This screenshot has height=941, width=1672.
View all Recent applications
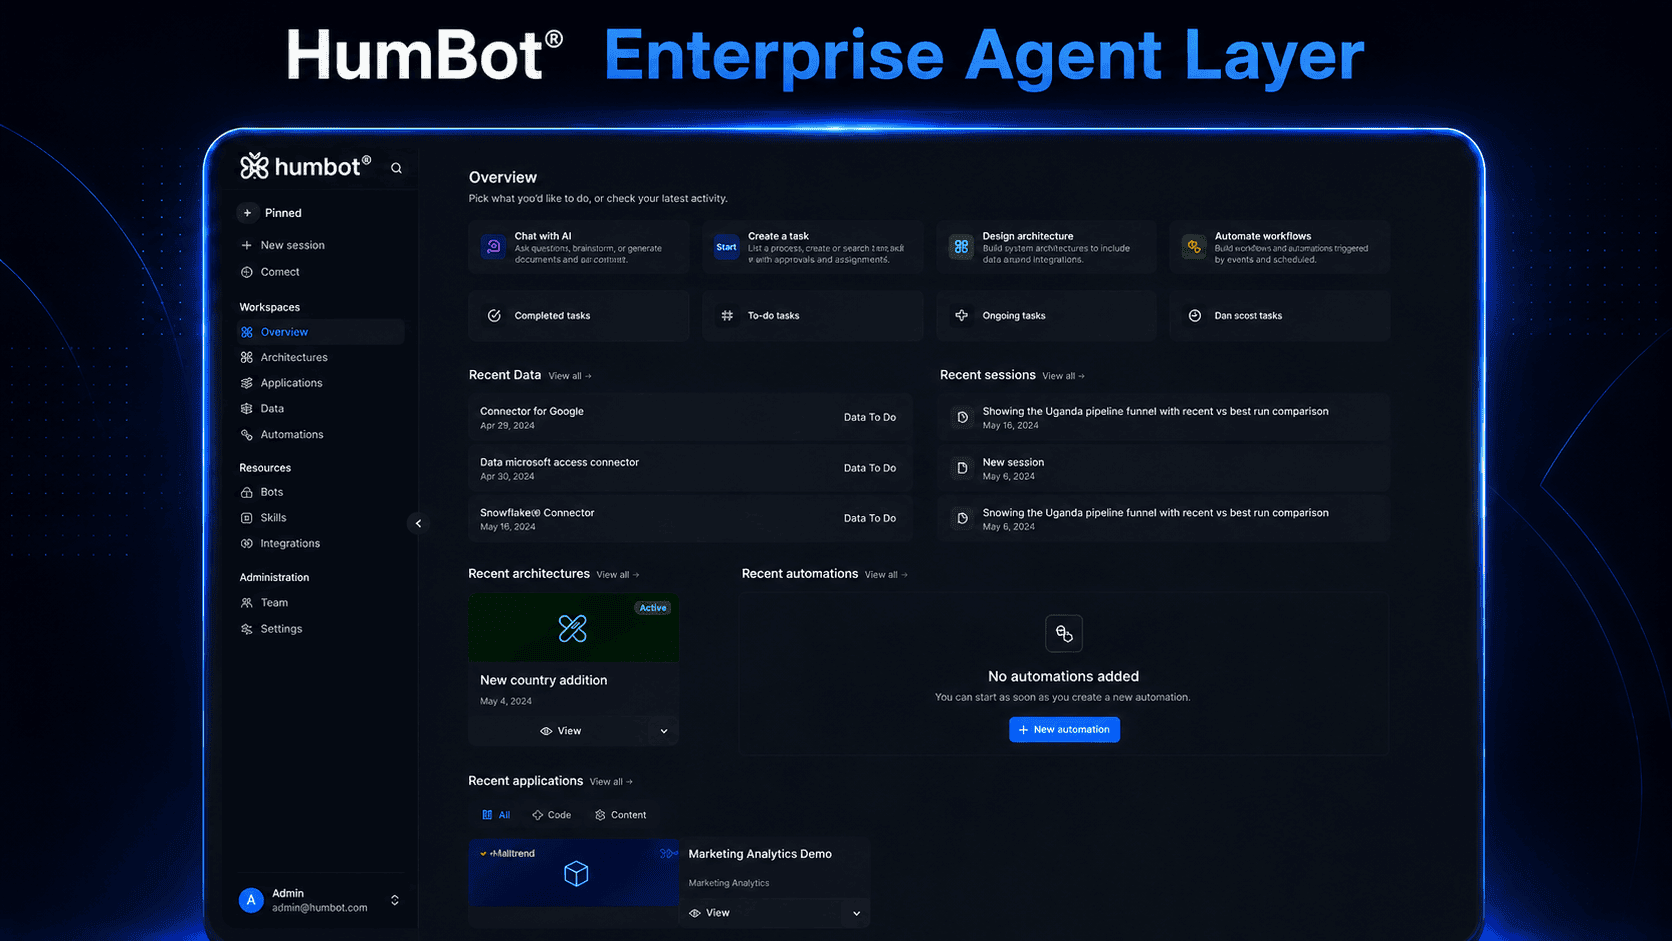pyautogui.click(x=611, y=782)
